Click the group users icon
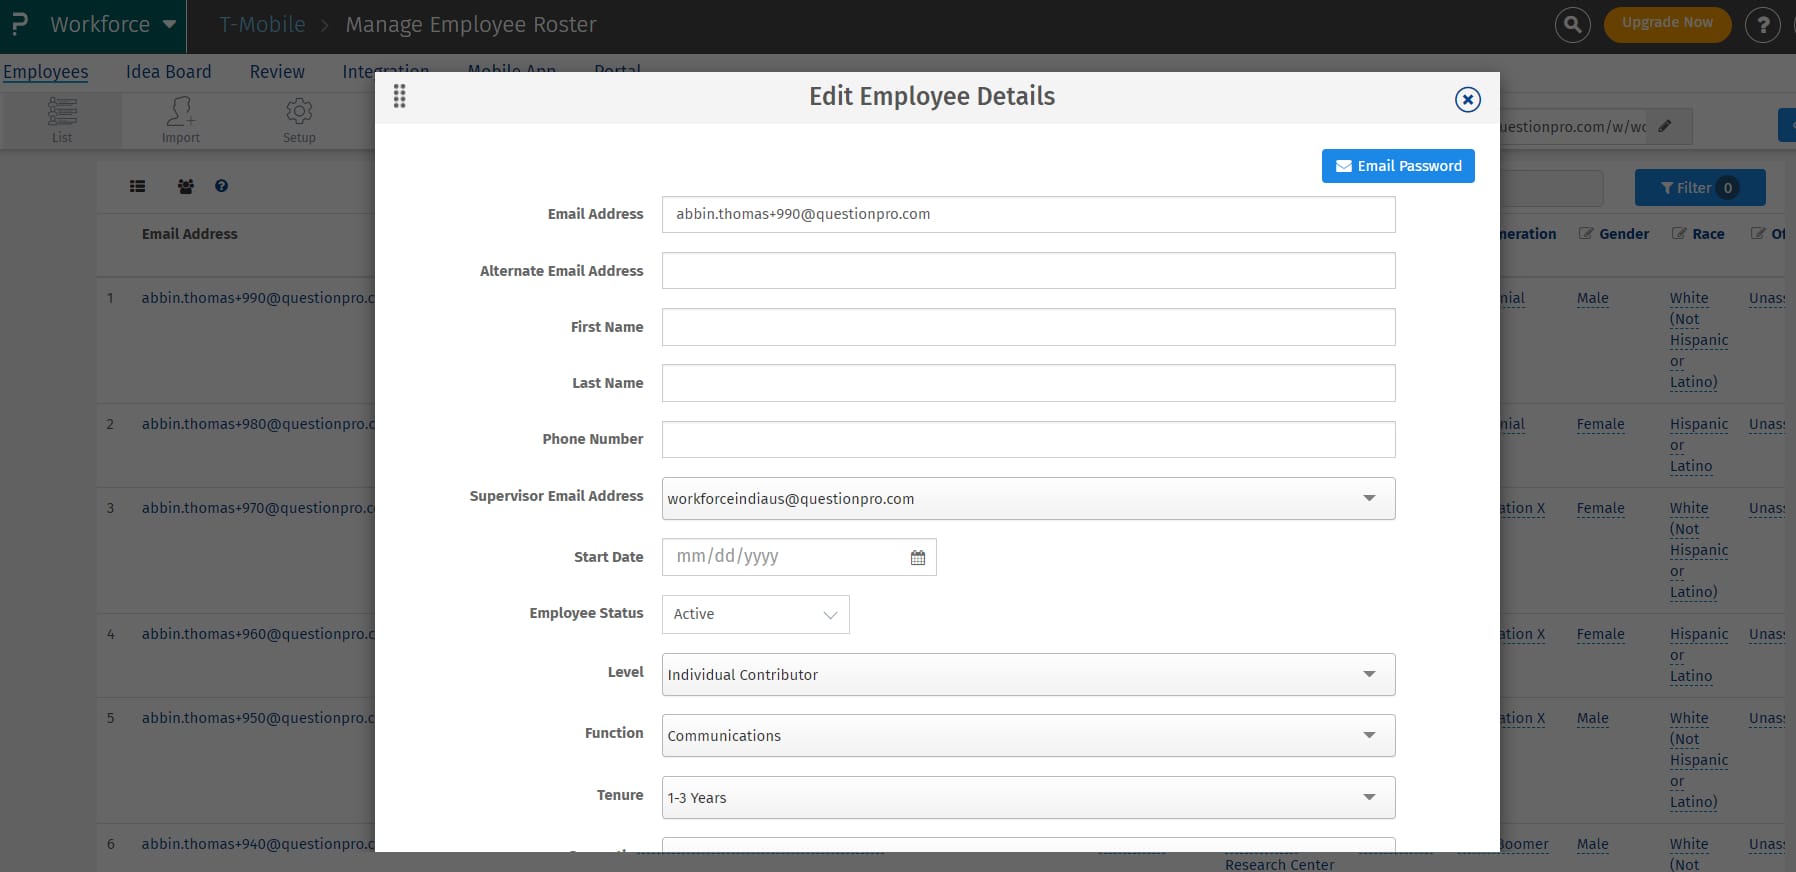This screenshot has width=1796, height=872. pos(186,186)
